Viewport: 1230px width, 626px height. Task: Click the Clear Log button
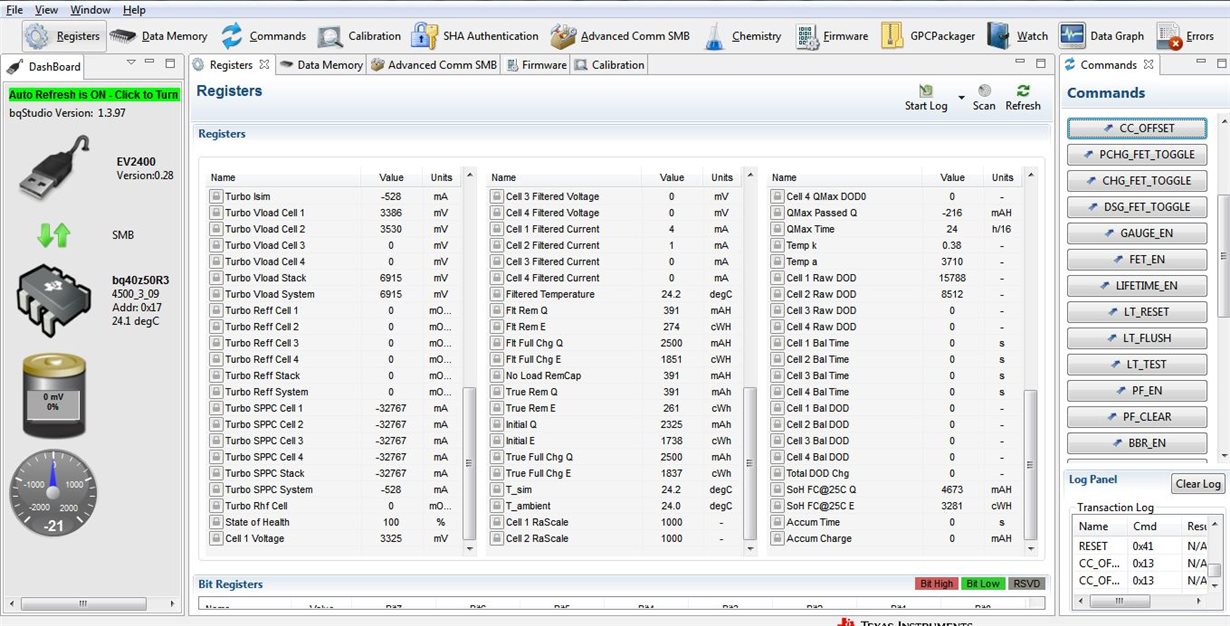pyautogui.click(x=1198, y=484)
